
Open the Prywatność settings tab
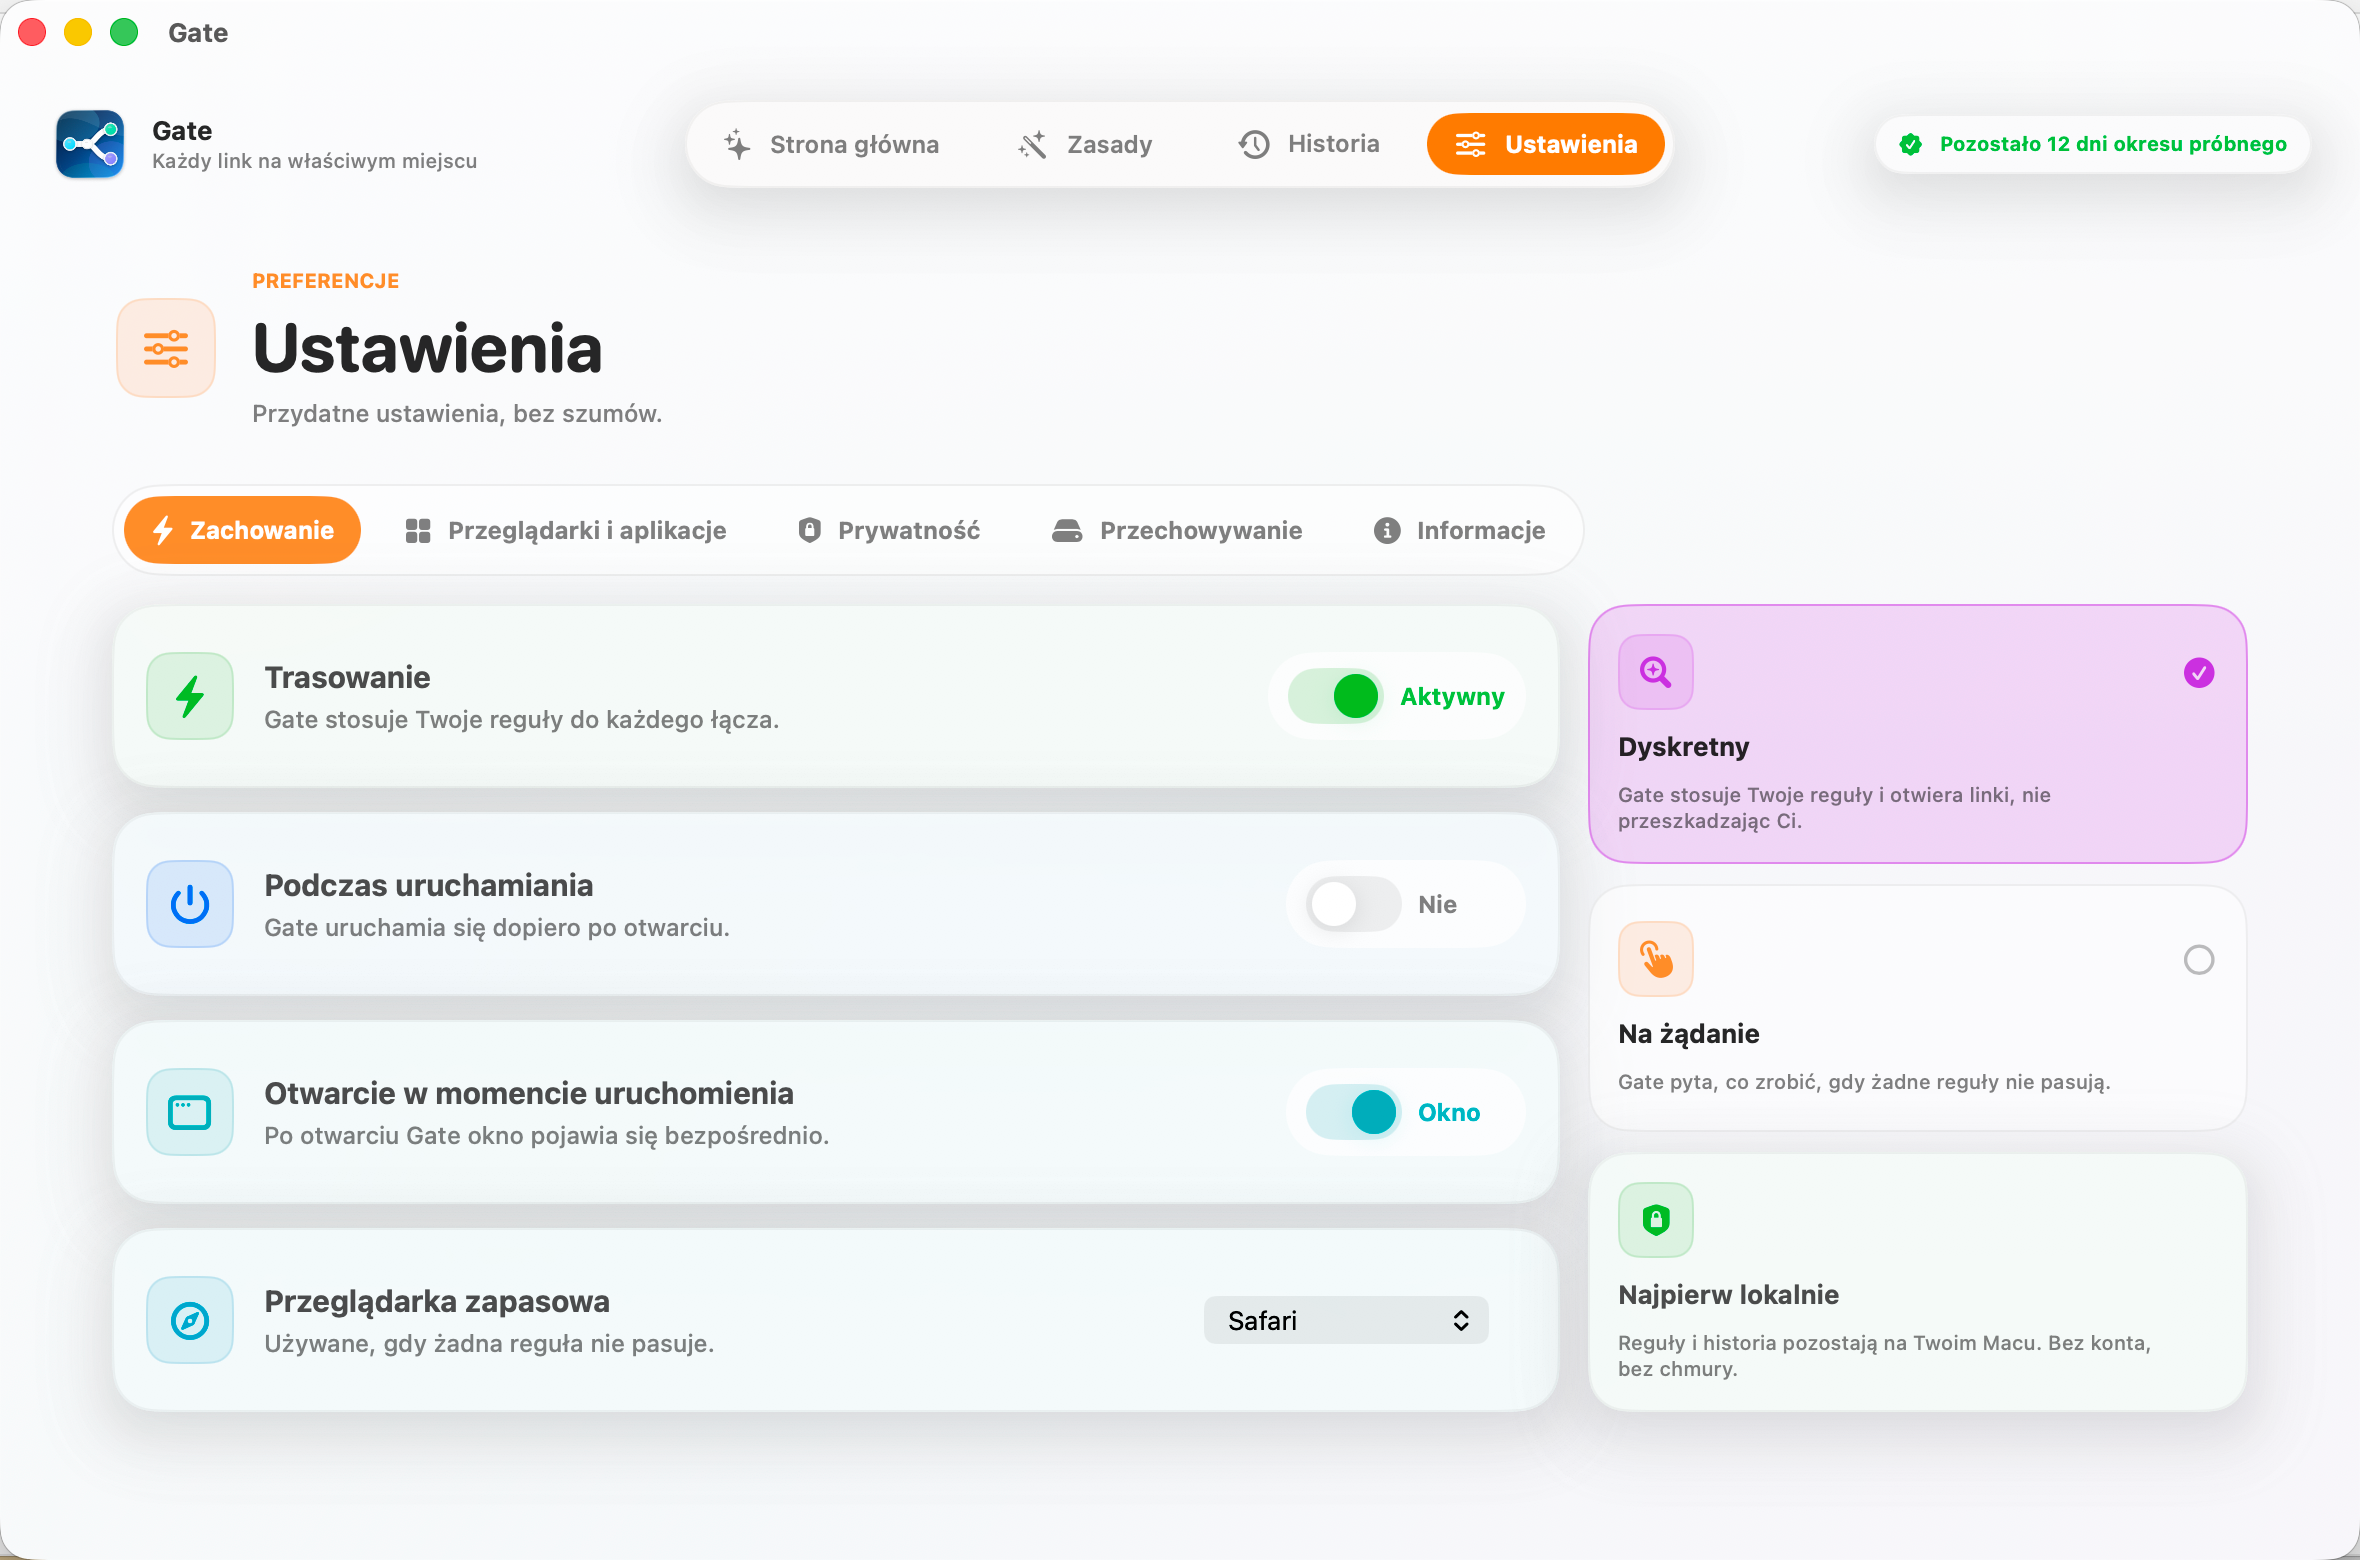click(889, 530)
